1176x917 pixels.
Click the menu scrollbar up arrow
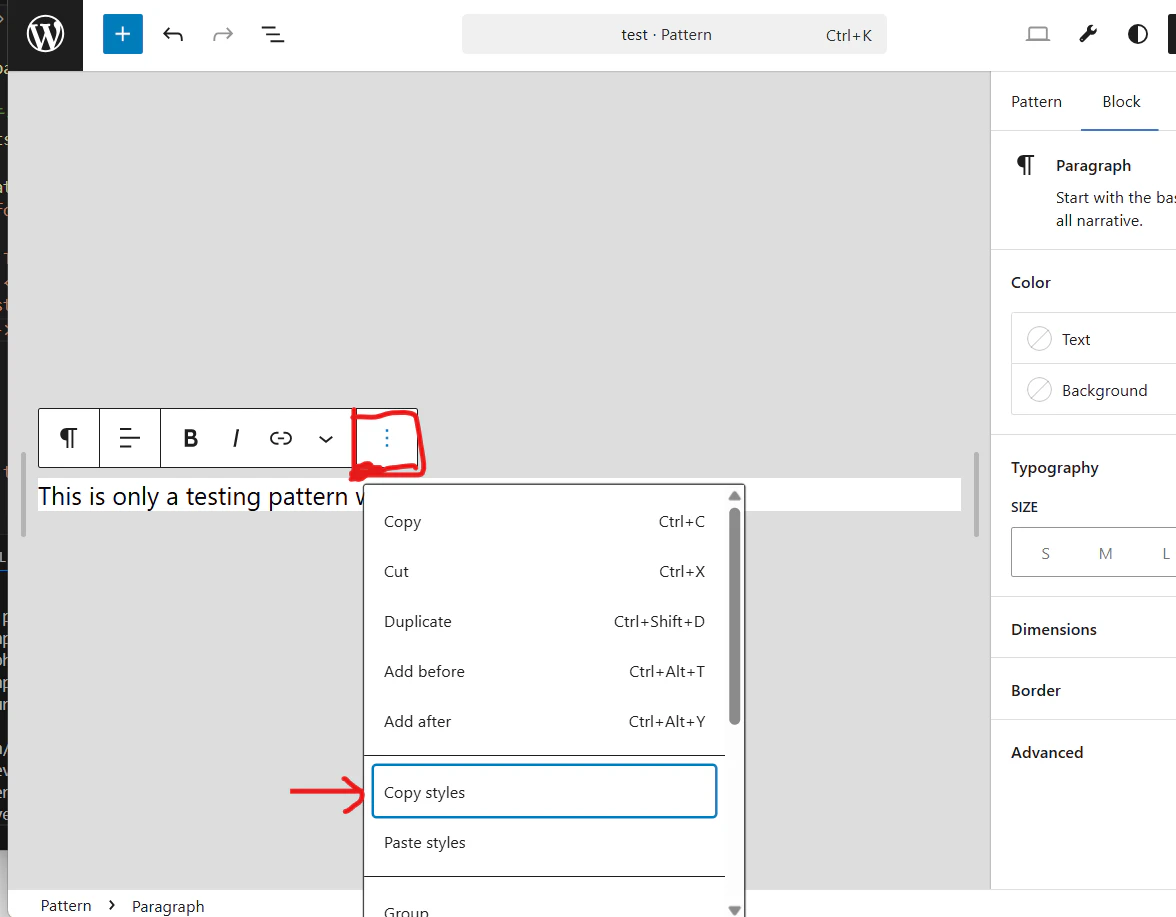click(x=734, y=496)
